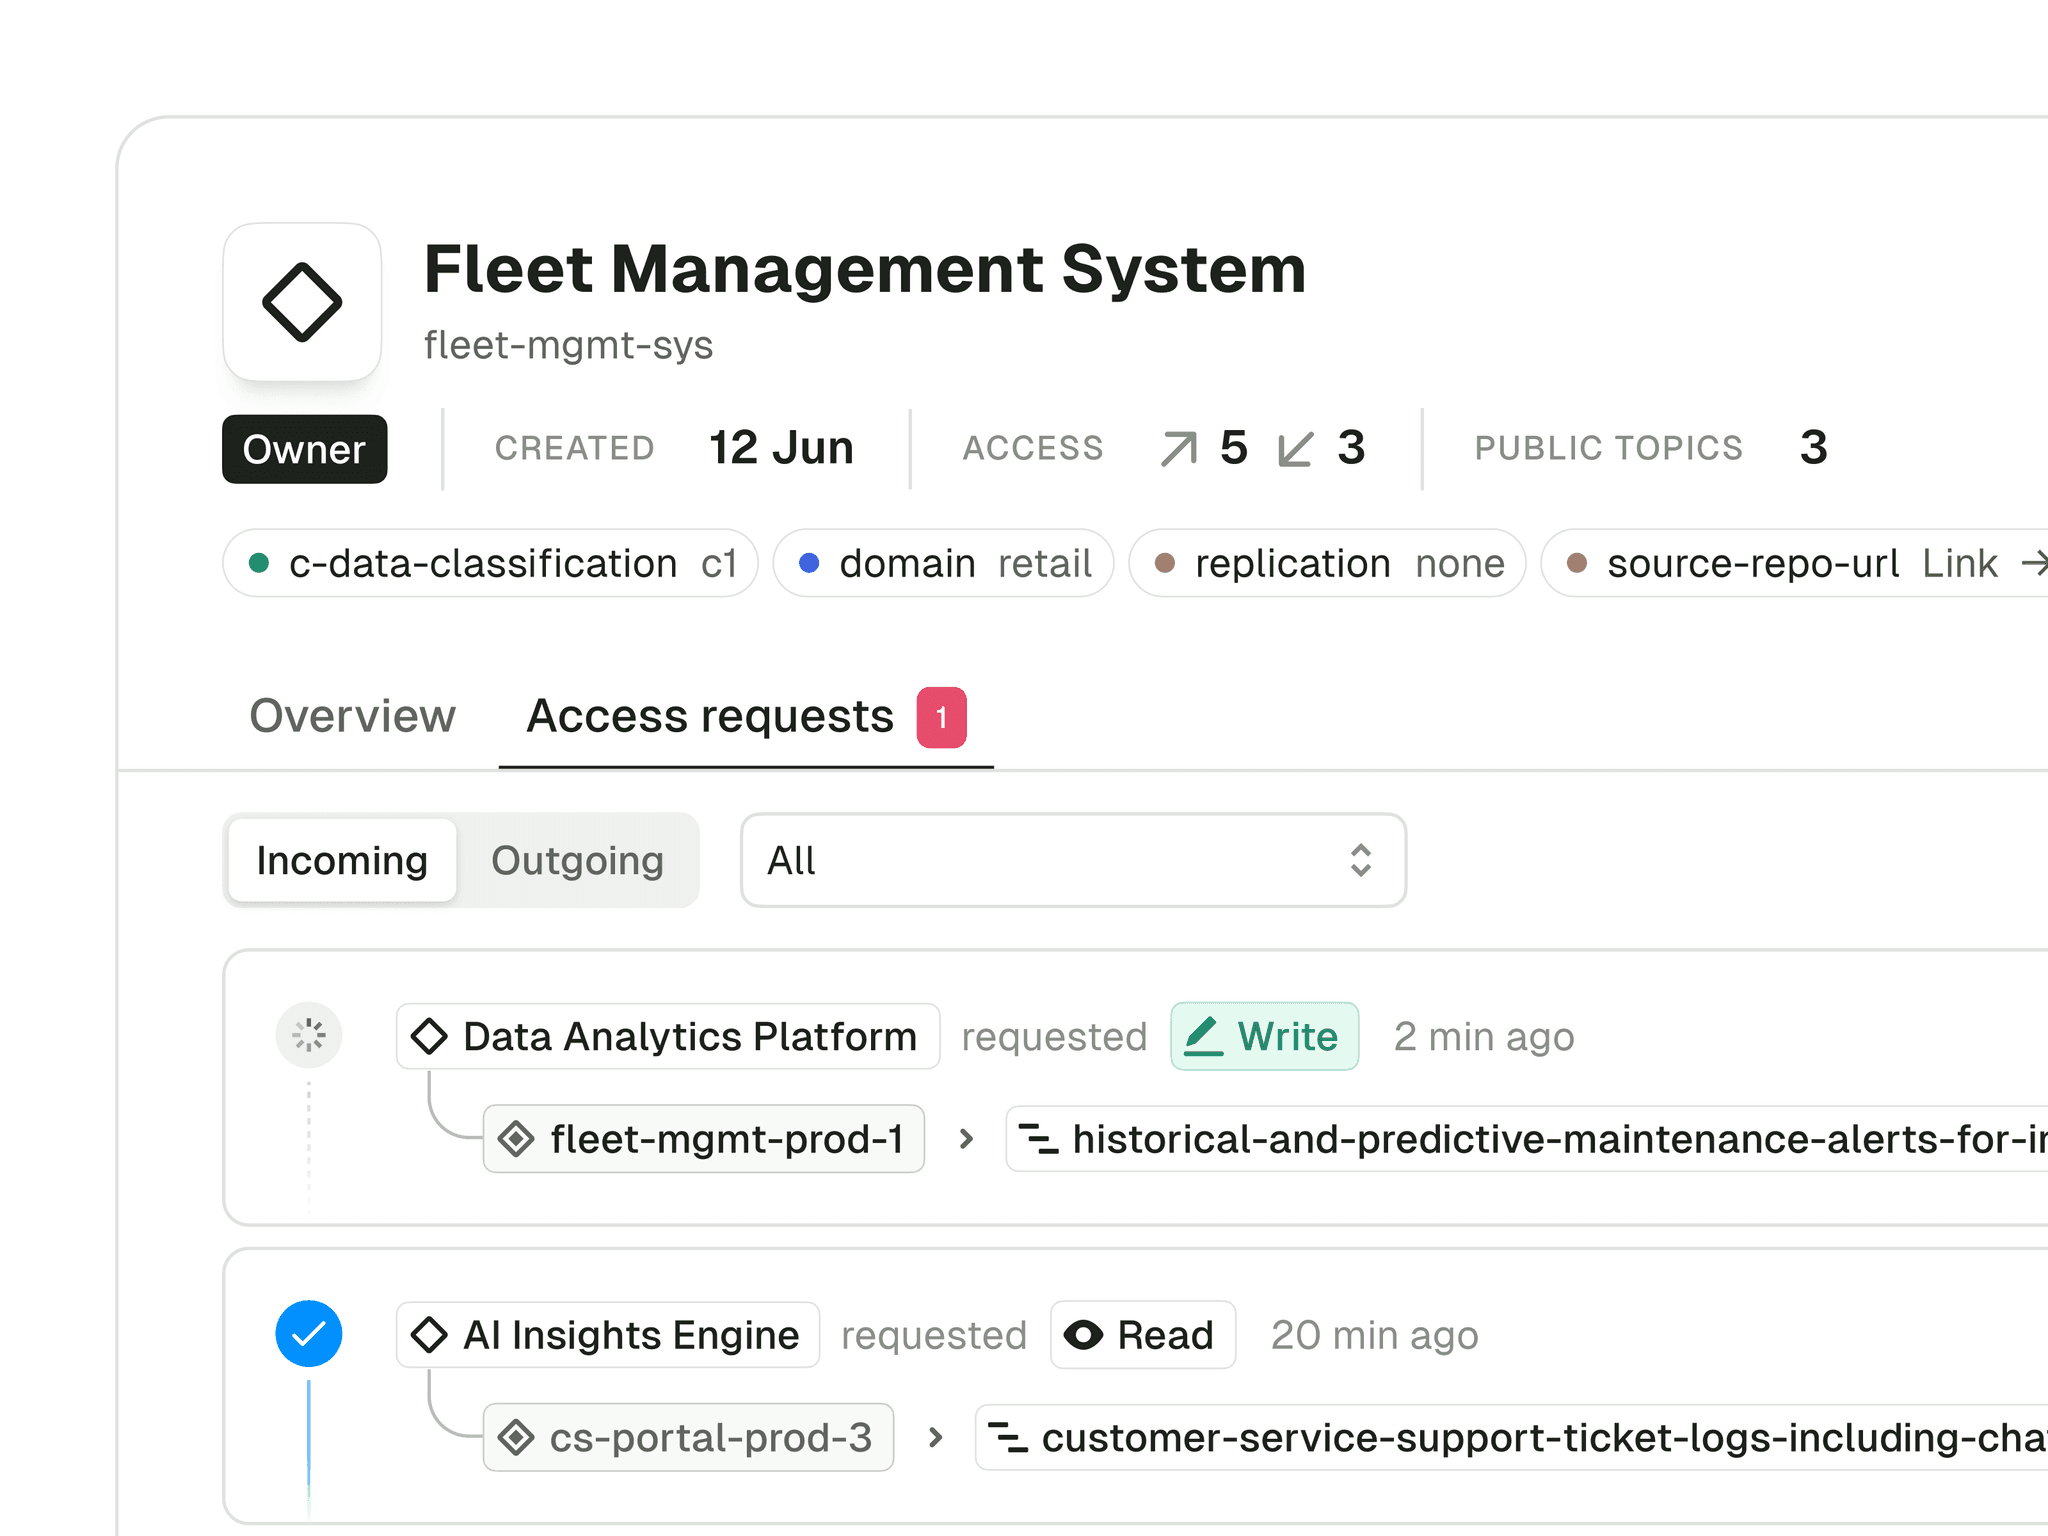Switch to the Incoming requests view
Image resolution: width=2048 pixels, height=1536 pixels.
coord(341,860)
